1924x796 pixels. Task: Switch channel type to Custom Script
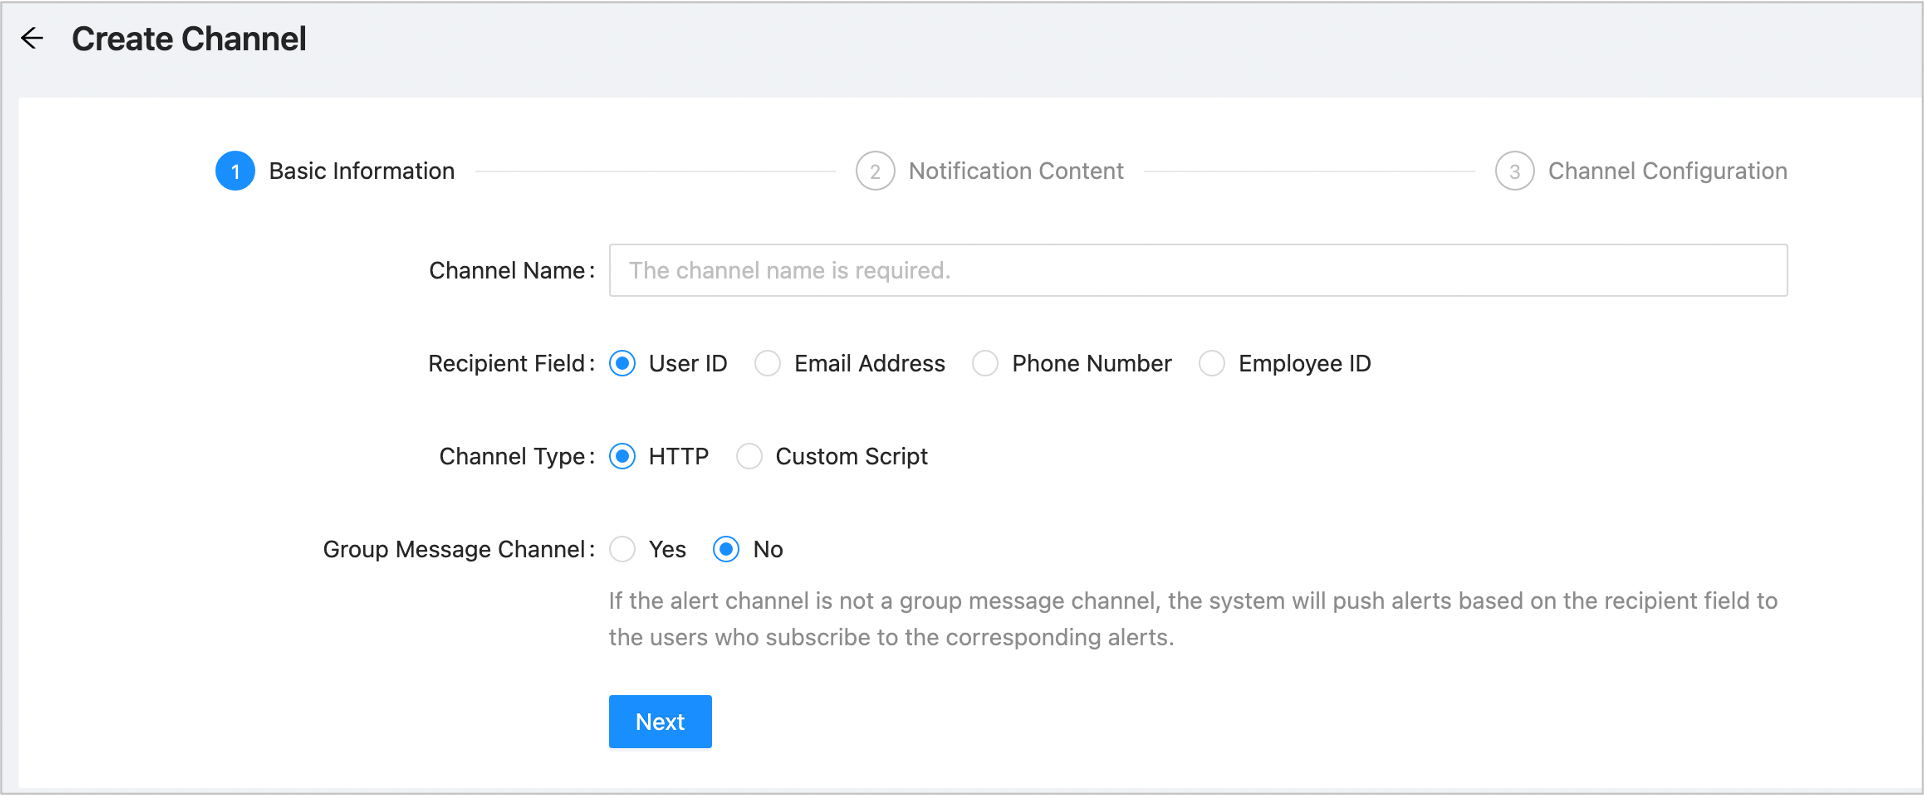point(749,457)
